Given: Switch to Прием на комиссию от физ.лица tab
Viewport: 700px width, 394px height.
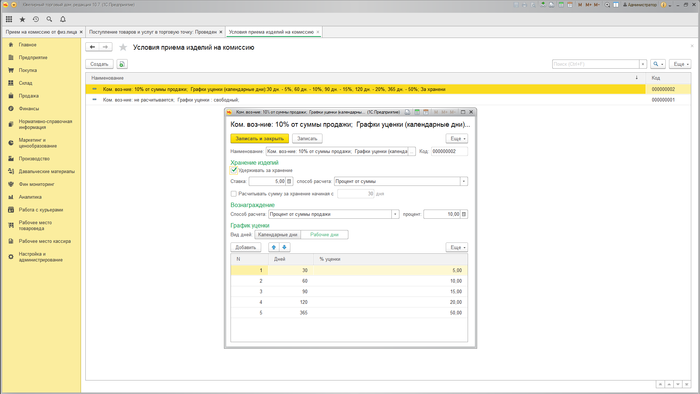Looking at the screenshot, I should pos(42,32).
